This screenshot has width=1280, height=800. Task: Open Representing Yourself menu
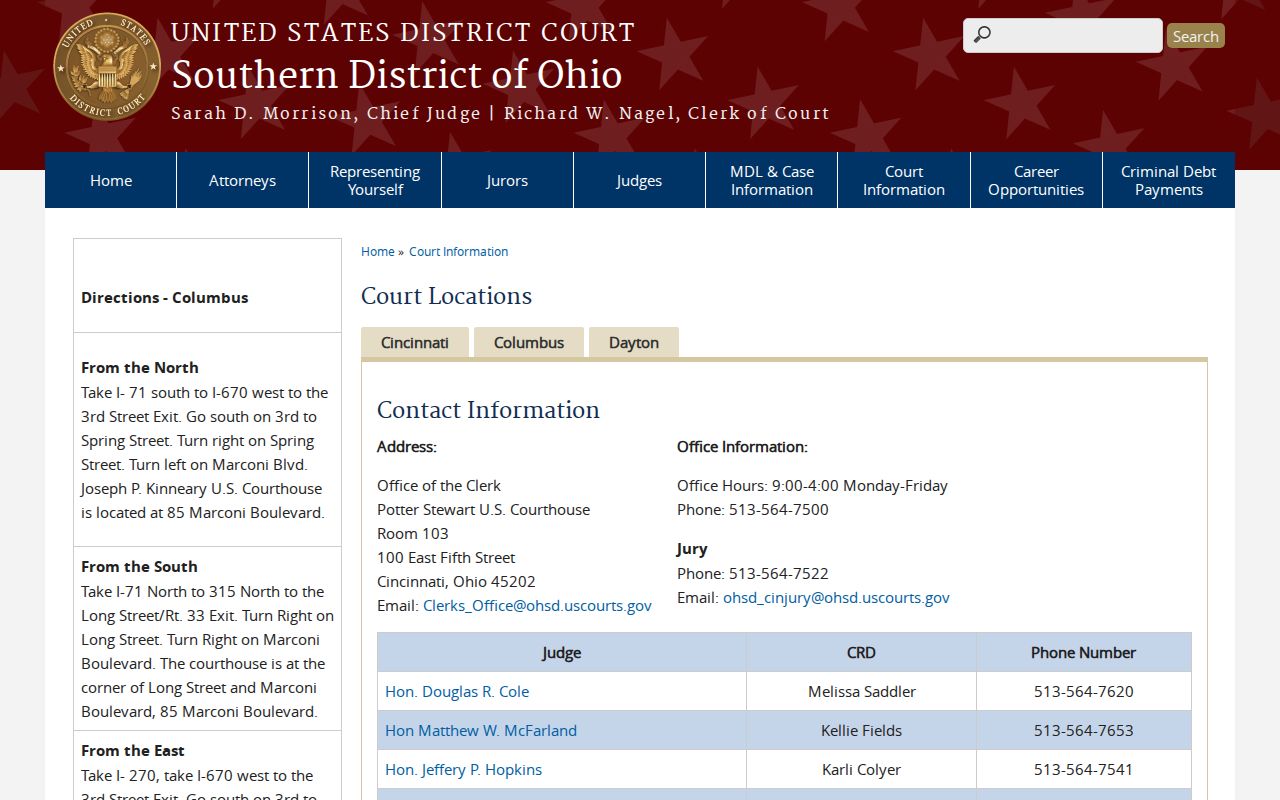(375, 180)
